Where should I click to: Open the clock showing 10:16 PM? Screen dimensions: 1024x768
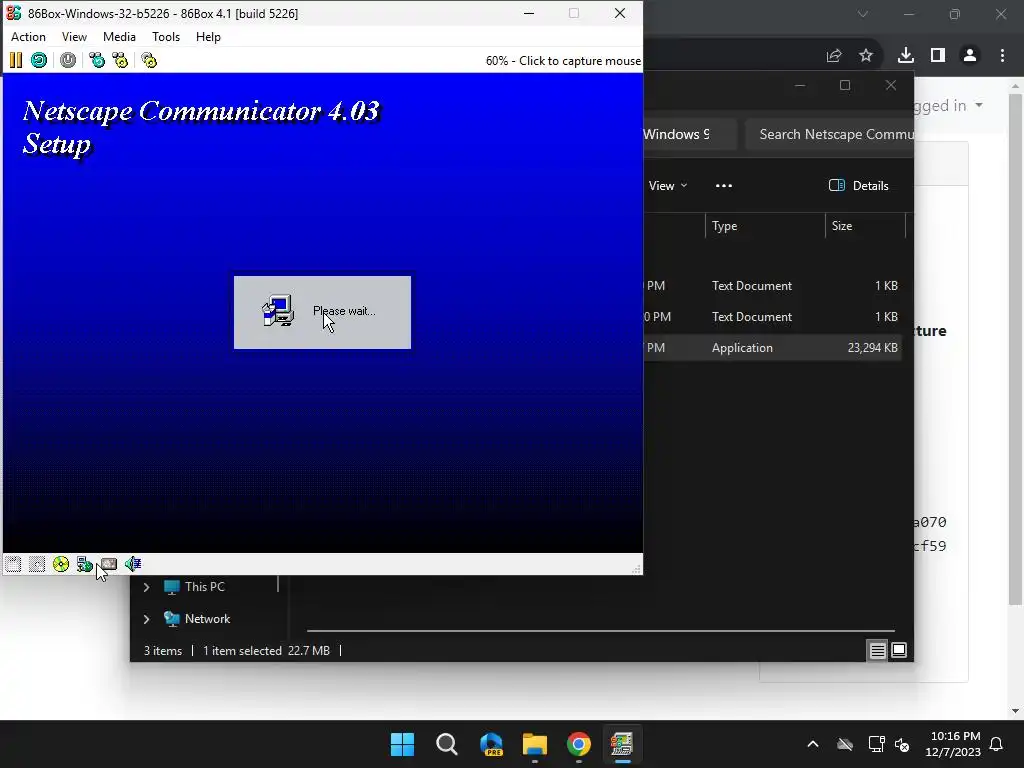click(x=953, y=744)
